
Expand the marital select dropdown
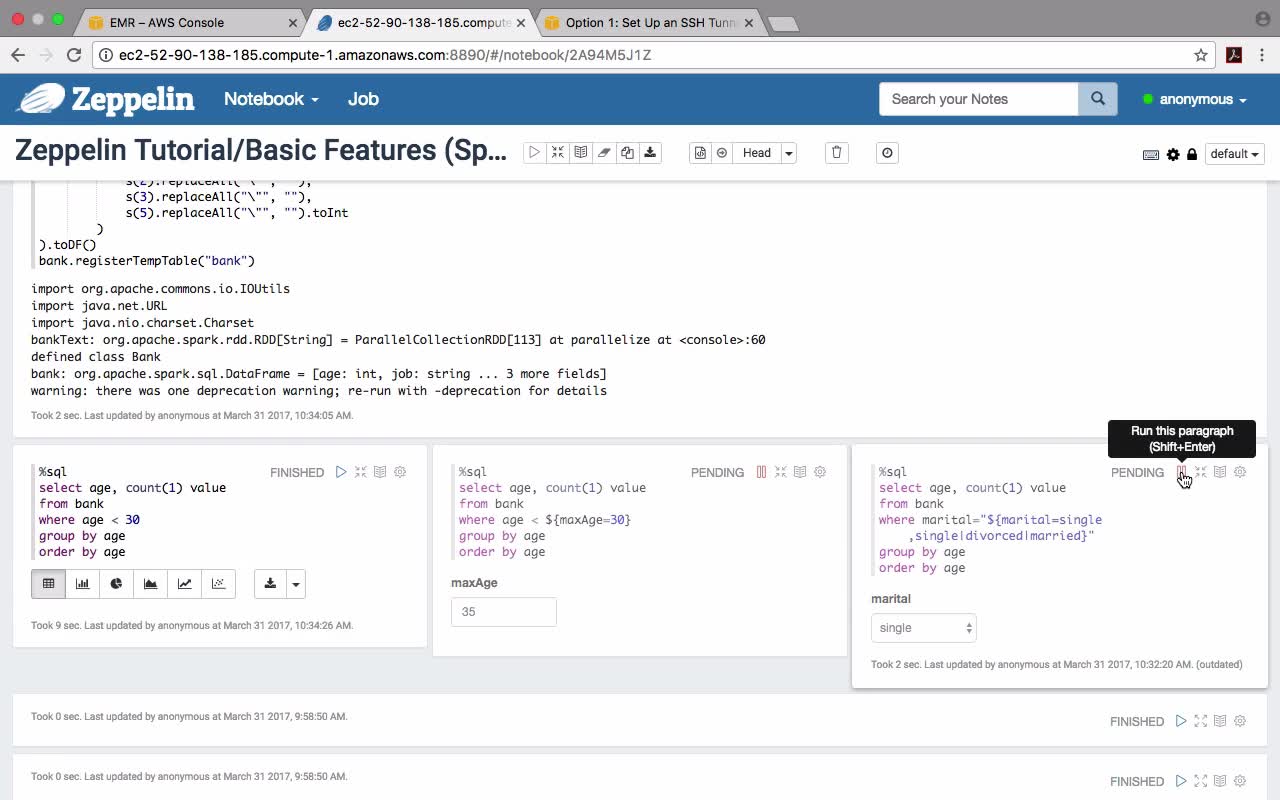point(923,628)
